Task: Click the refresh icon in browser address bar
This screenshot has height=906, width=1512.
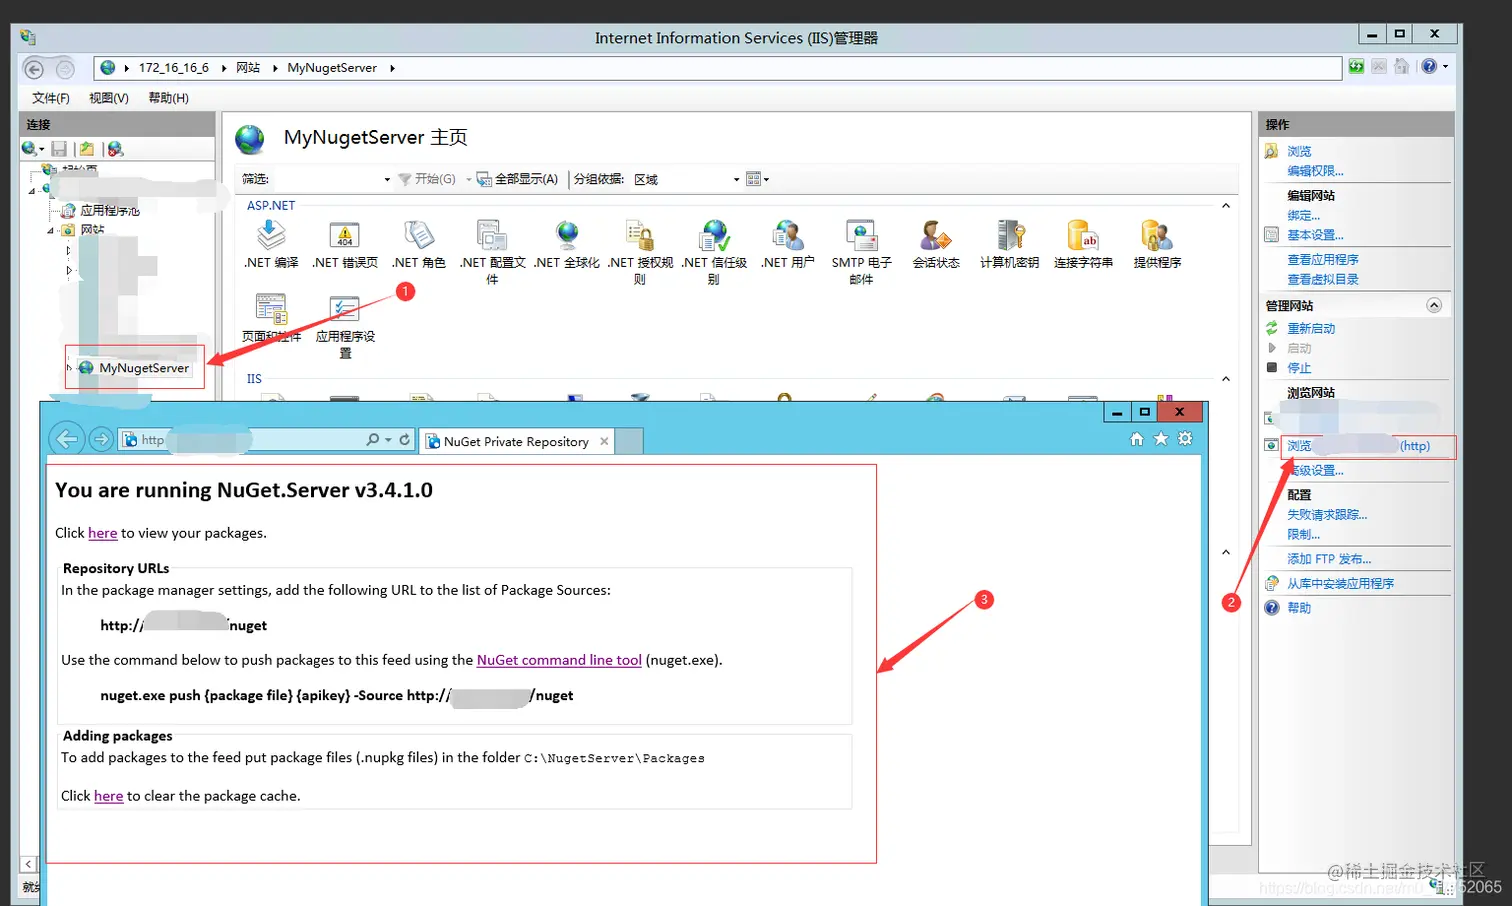Action: pyautogui.click(x=404, y=440)
